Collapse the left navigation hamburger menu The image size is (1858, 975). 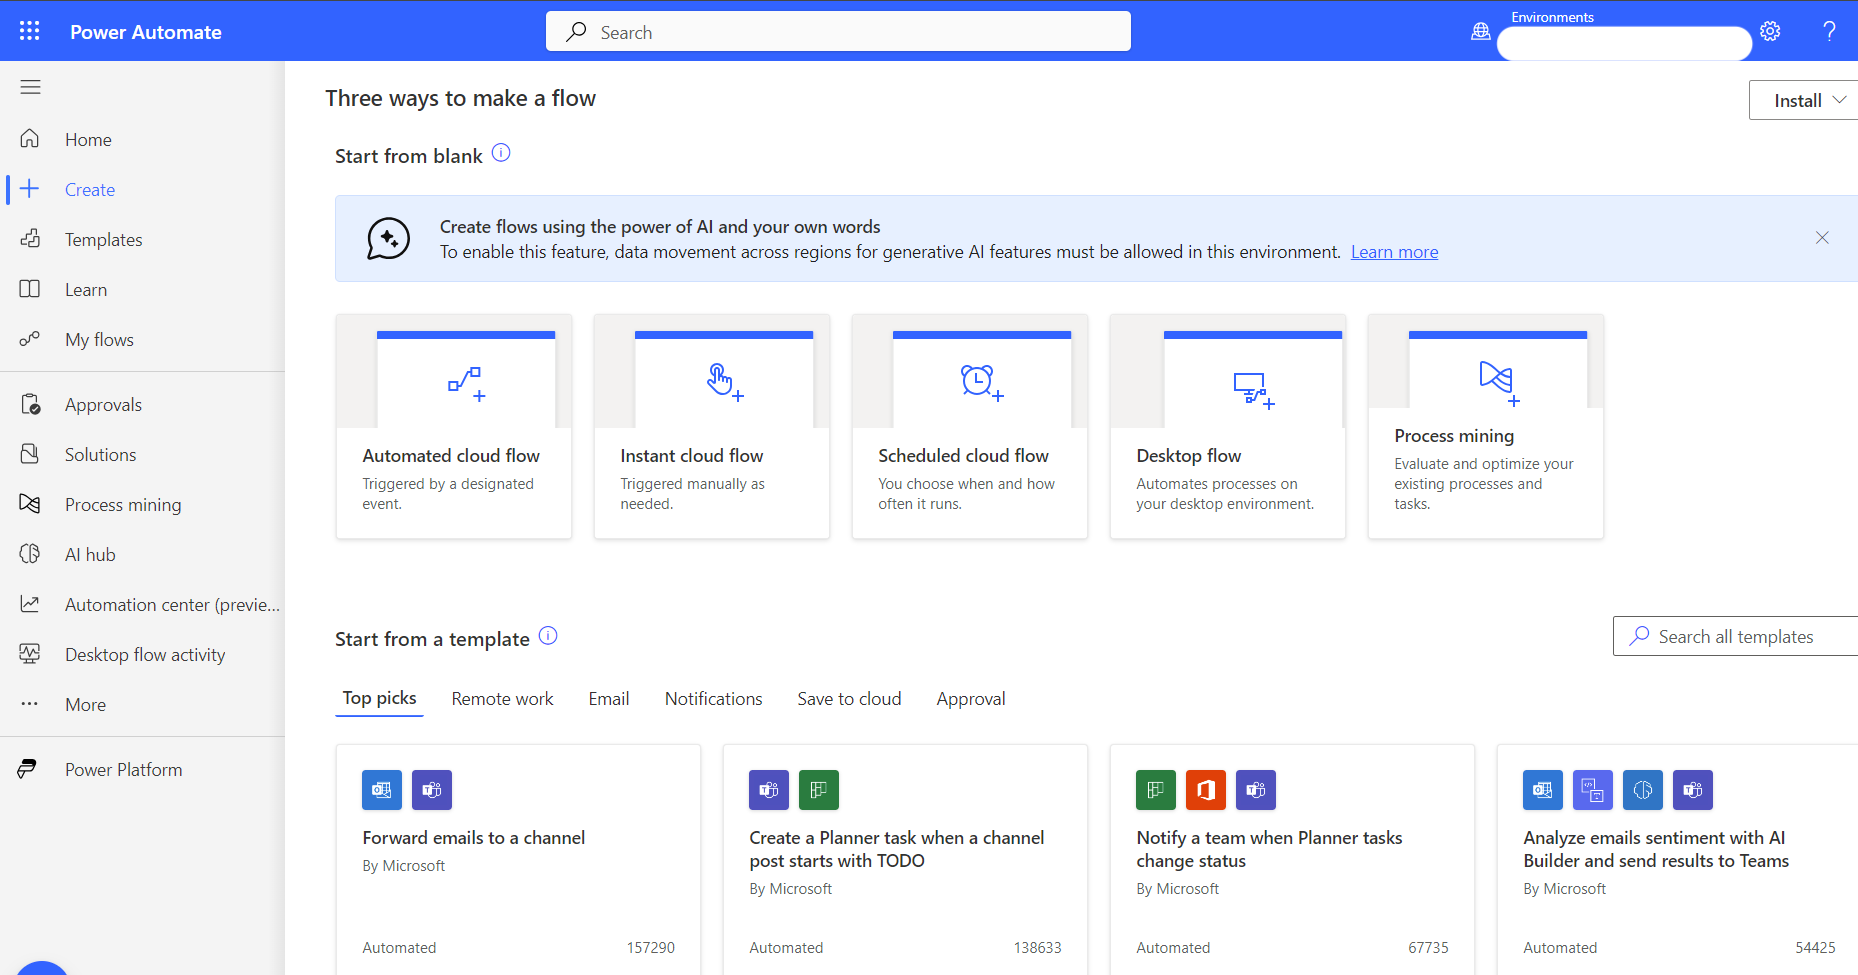tap(30, 87)
